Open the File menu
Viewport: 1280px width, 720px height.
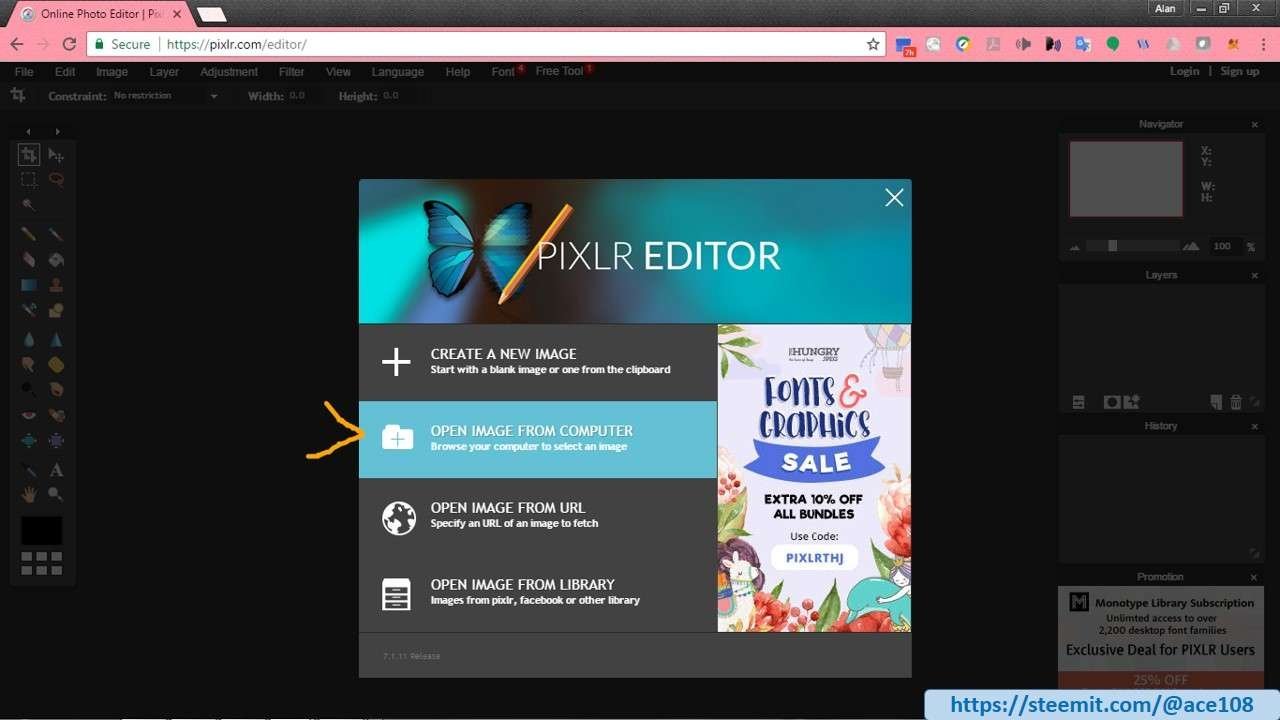pyautogui.click(x=24, y=72)
